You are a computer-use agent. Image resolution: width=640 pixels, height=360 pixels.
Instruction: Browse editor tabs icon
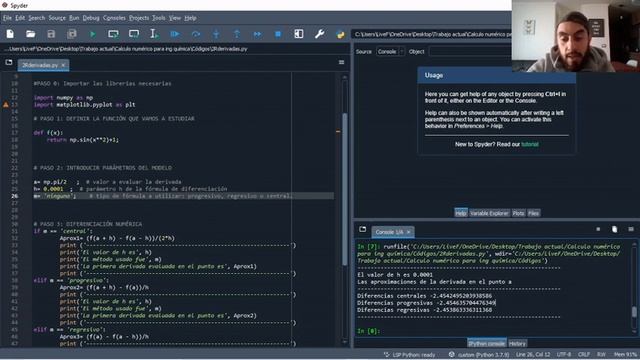click(9, 63)
